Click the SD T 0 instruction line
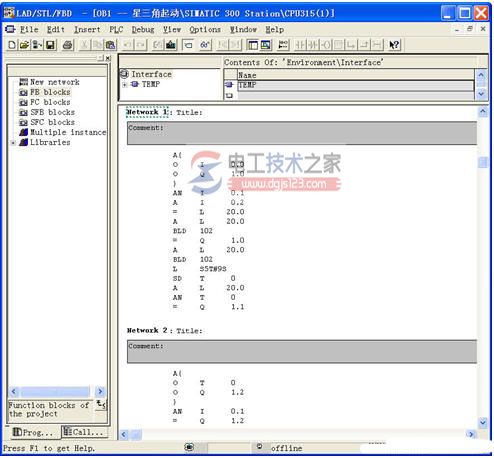Image resolution: width=494 pixels, height=458 pixels. [204, 278]
